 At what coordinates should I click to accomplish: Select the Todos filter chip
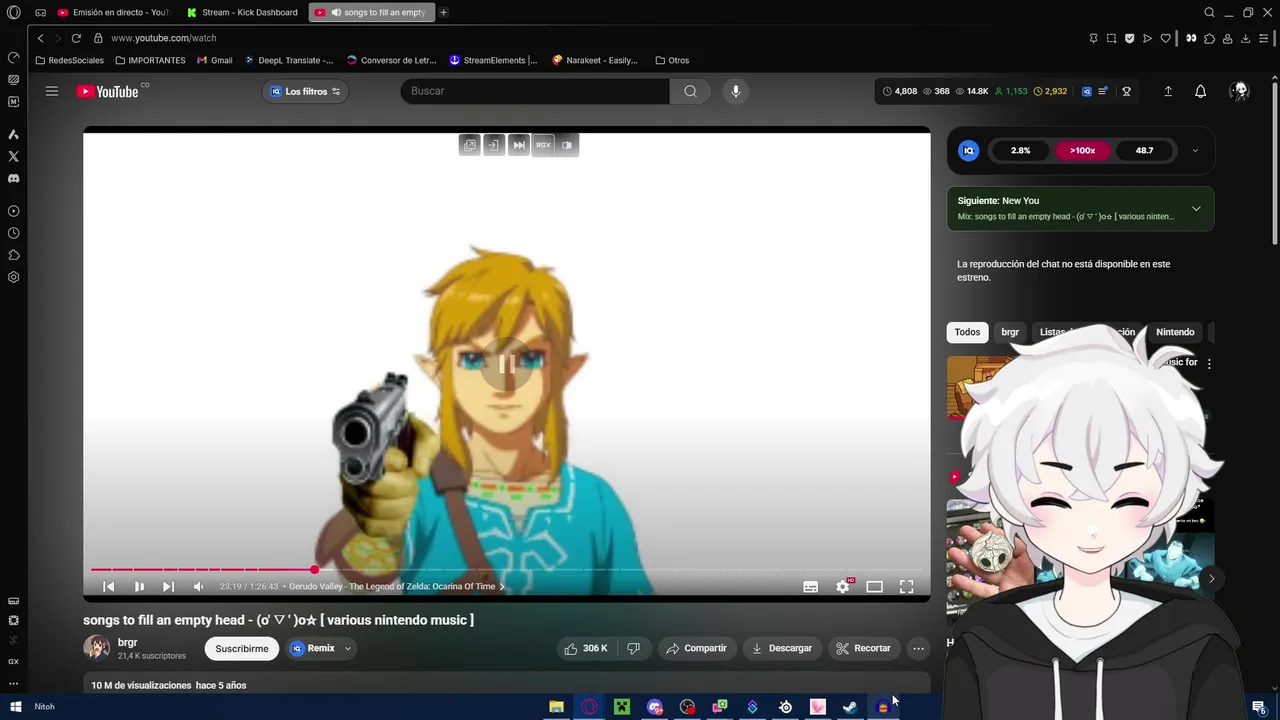[967, 332]
